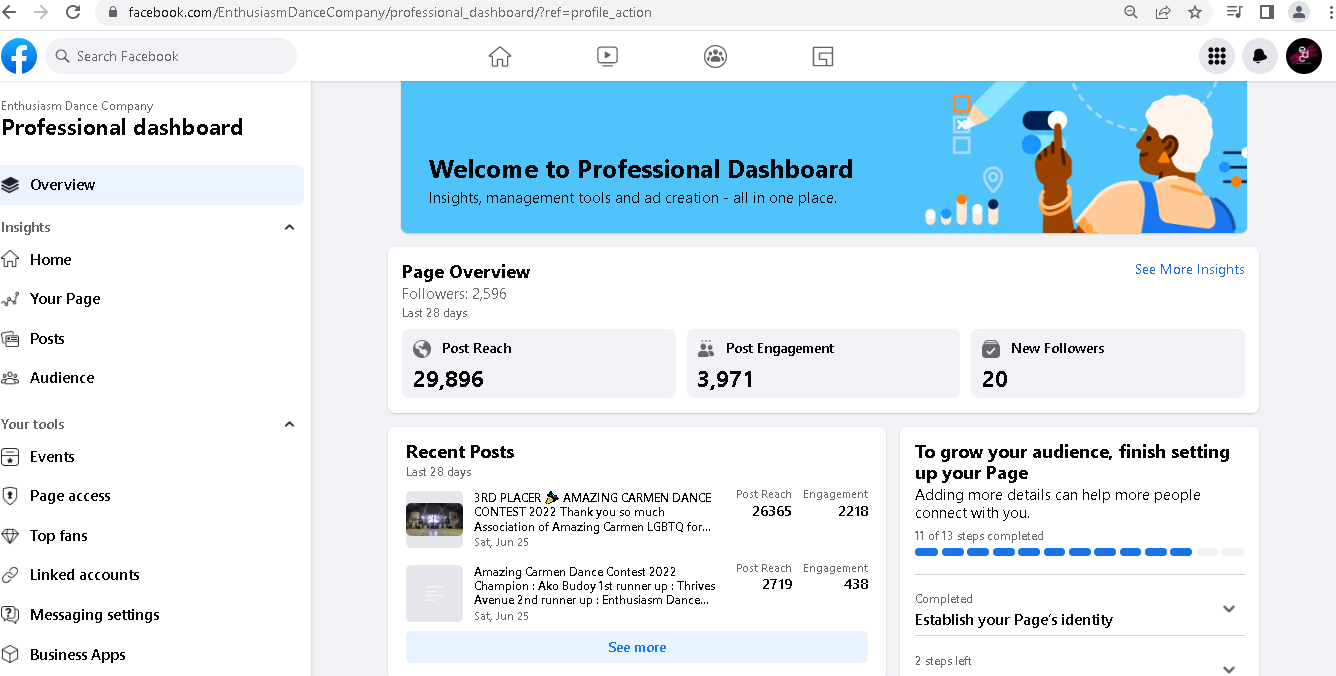Screen dimensions: 1336x676
Task: Open the nine-dot Menu grid icon
Action: (x=1217, y=56)
